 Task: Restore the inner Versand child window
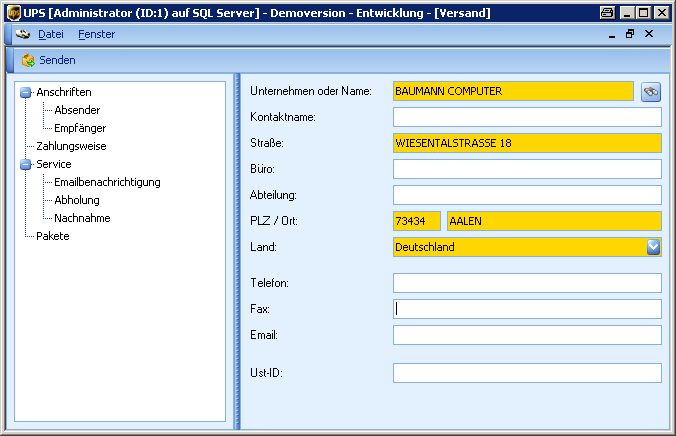pos(630,34)
